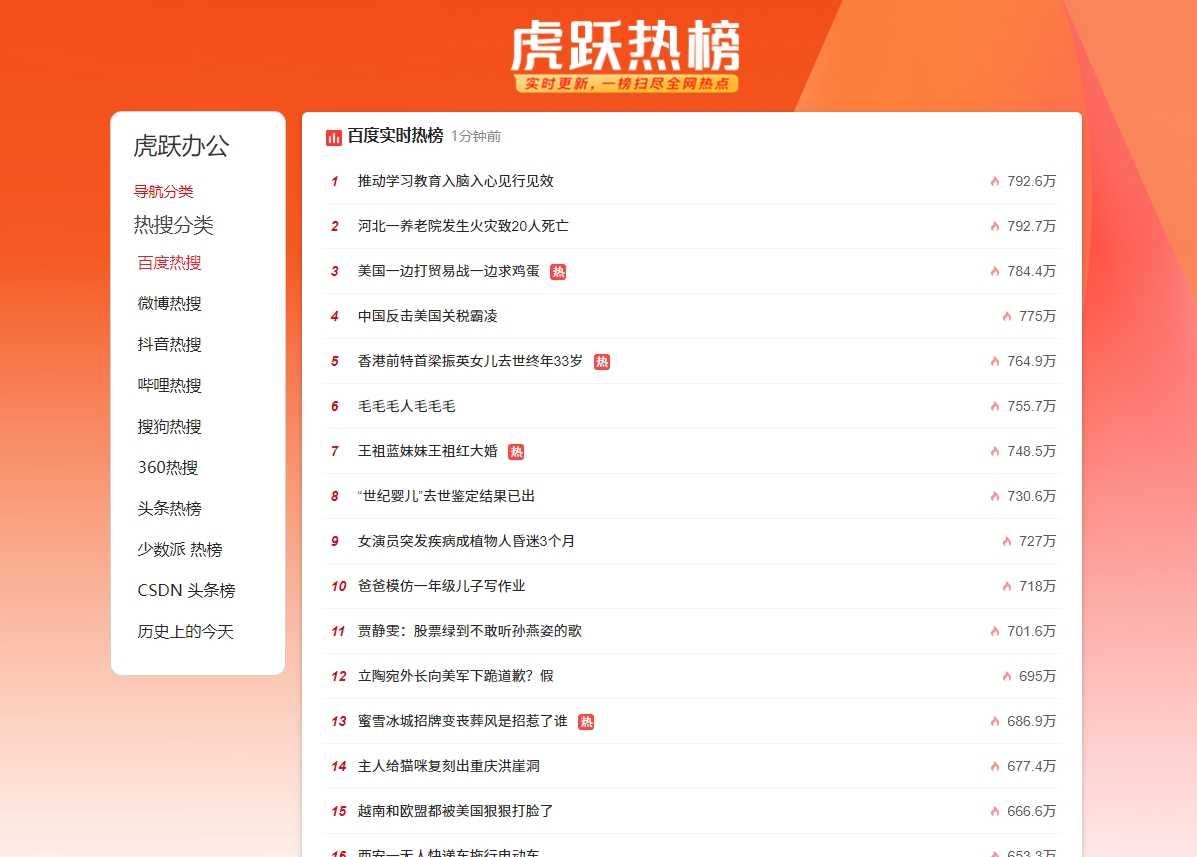Viewport: 1197px width, 857px height.
Task: Click the flame icon next to 677.4万
Action: click(995, 767)
